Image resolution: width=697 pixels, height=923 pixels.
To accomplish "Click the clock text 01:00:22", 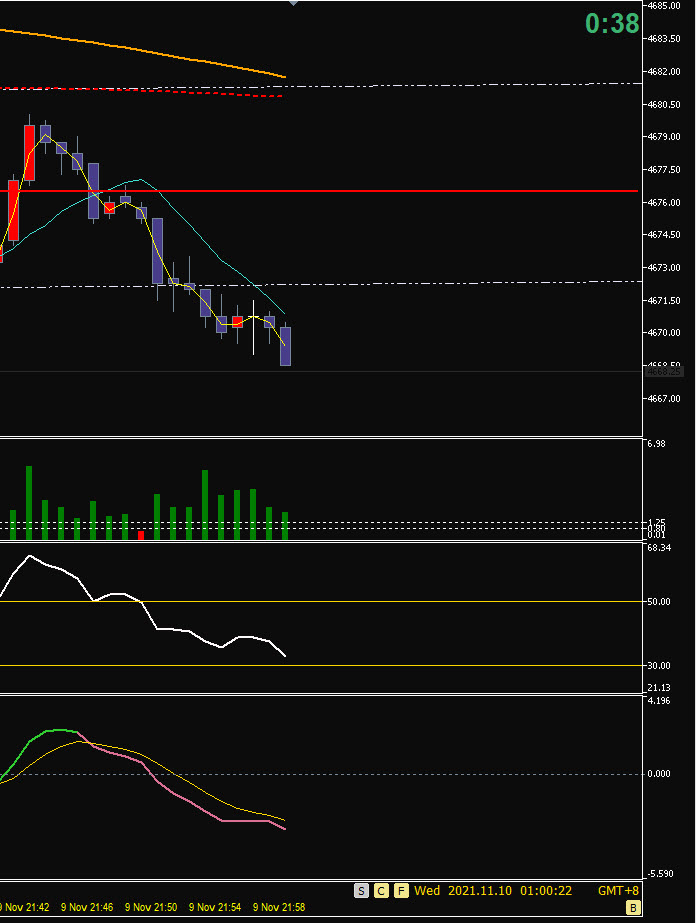I will point(546,891).
